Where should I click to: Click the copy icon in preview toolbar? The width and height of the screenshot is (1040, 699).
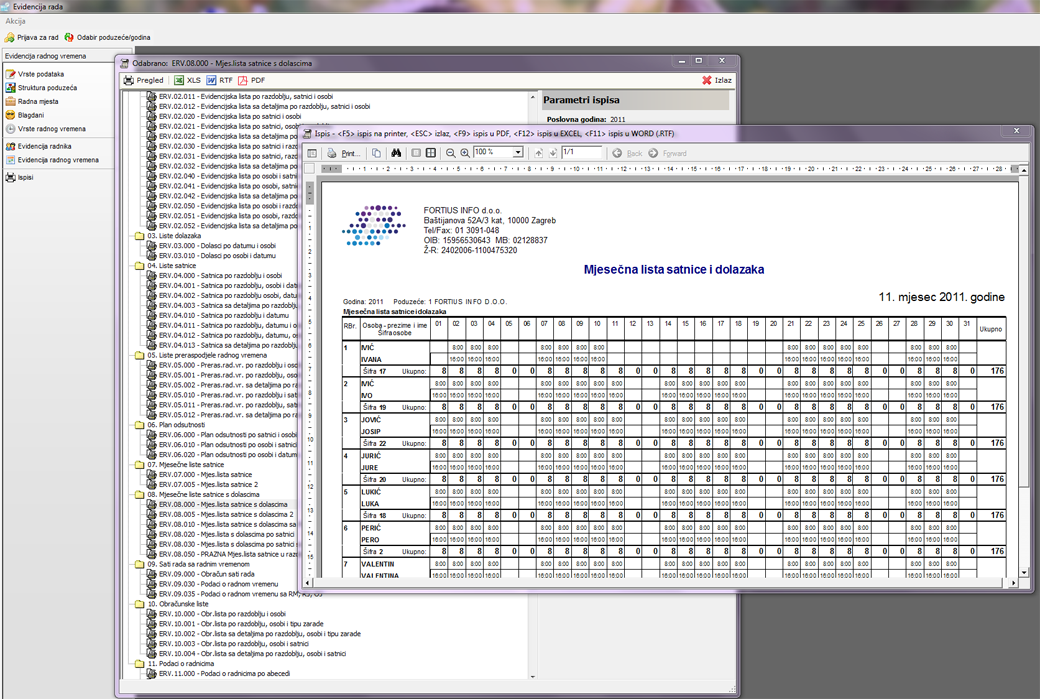click(376, 153)
